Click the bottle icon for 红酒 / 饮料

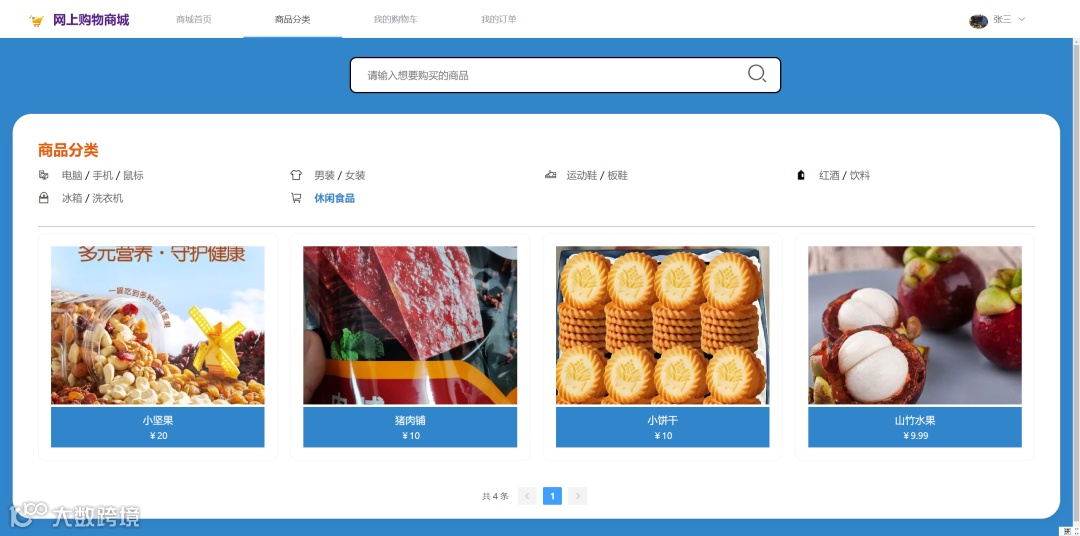click(801, 175)
